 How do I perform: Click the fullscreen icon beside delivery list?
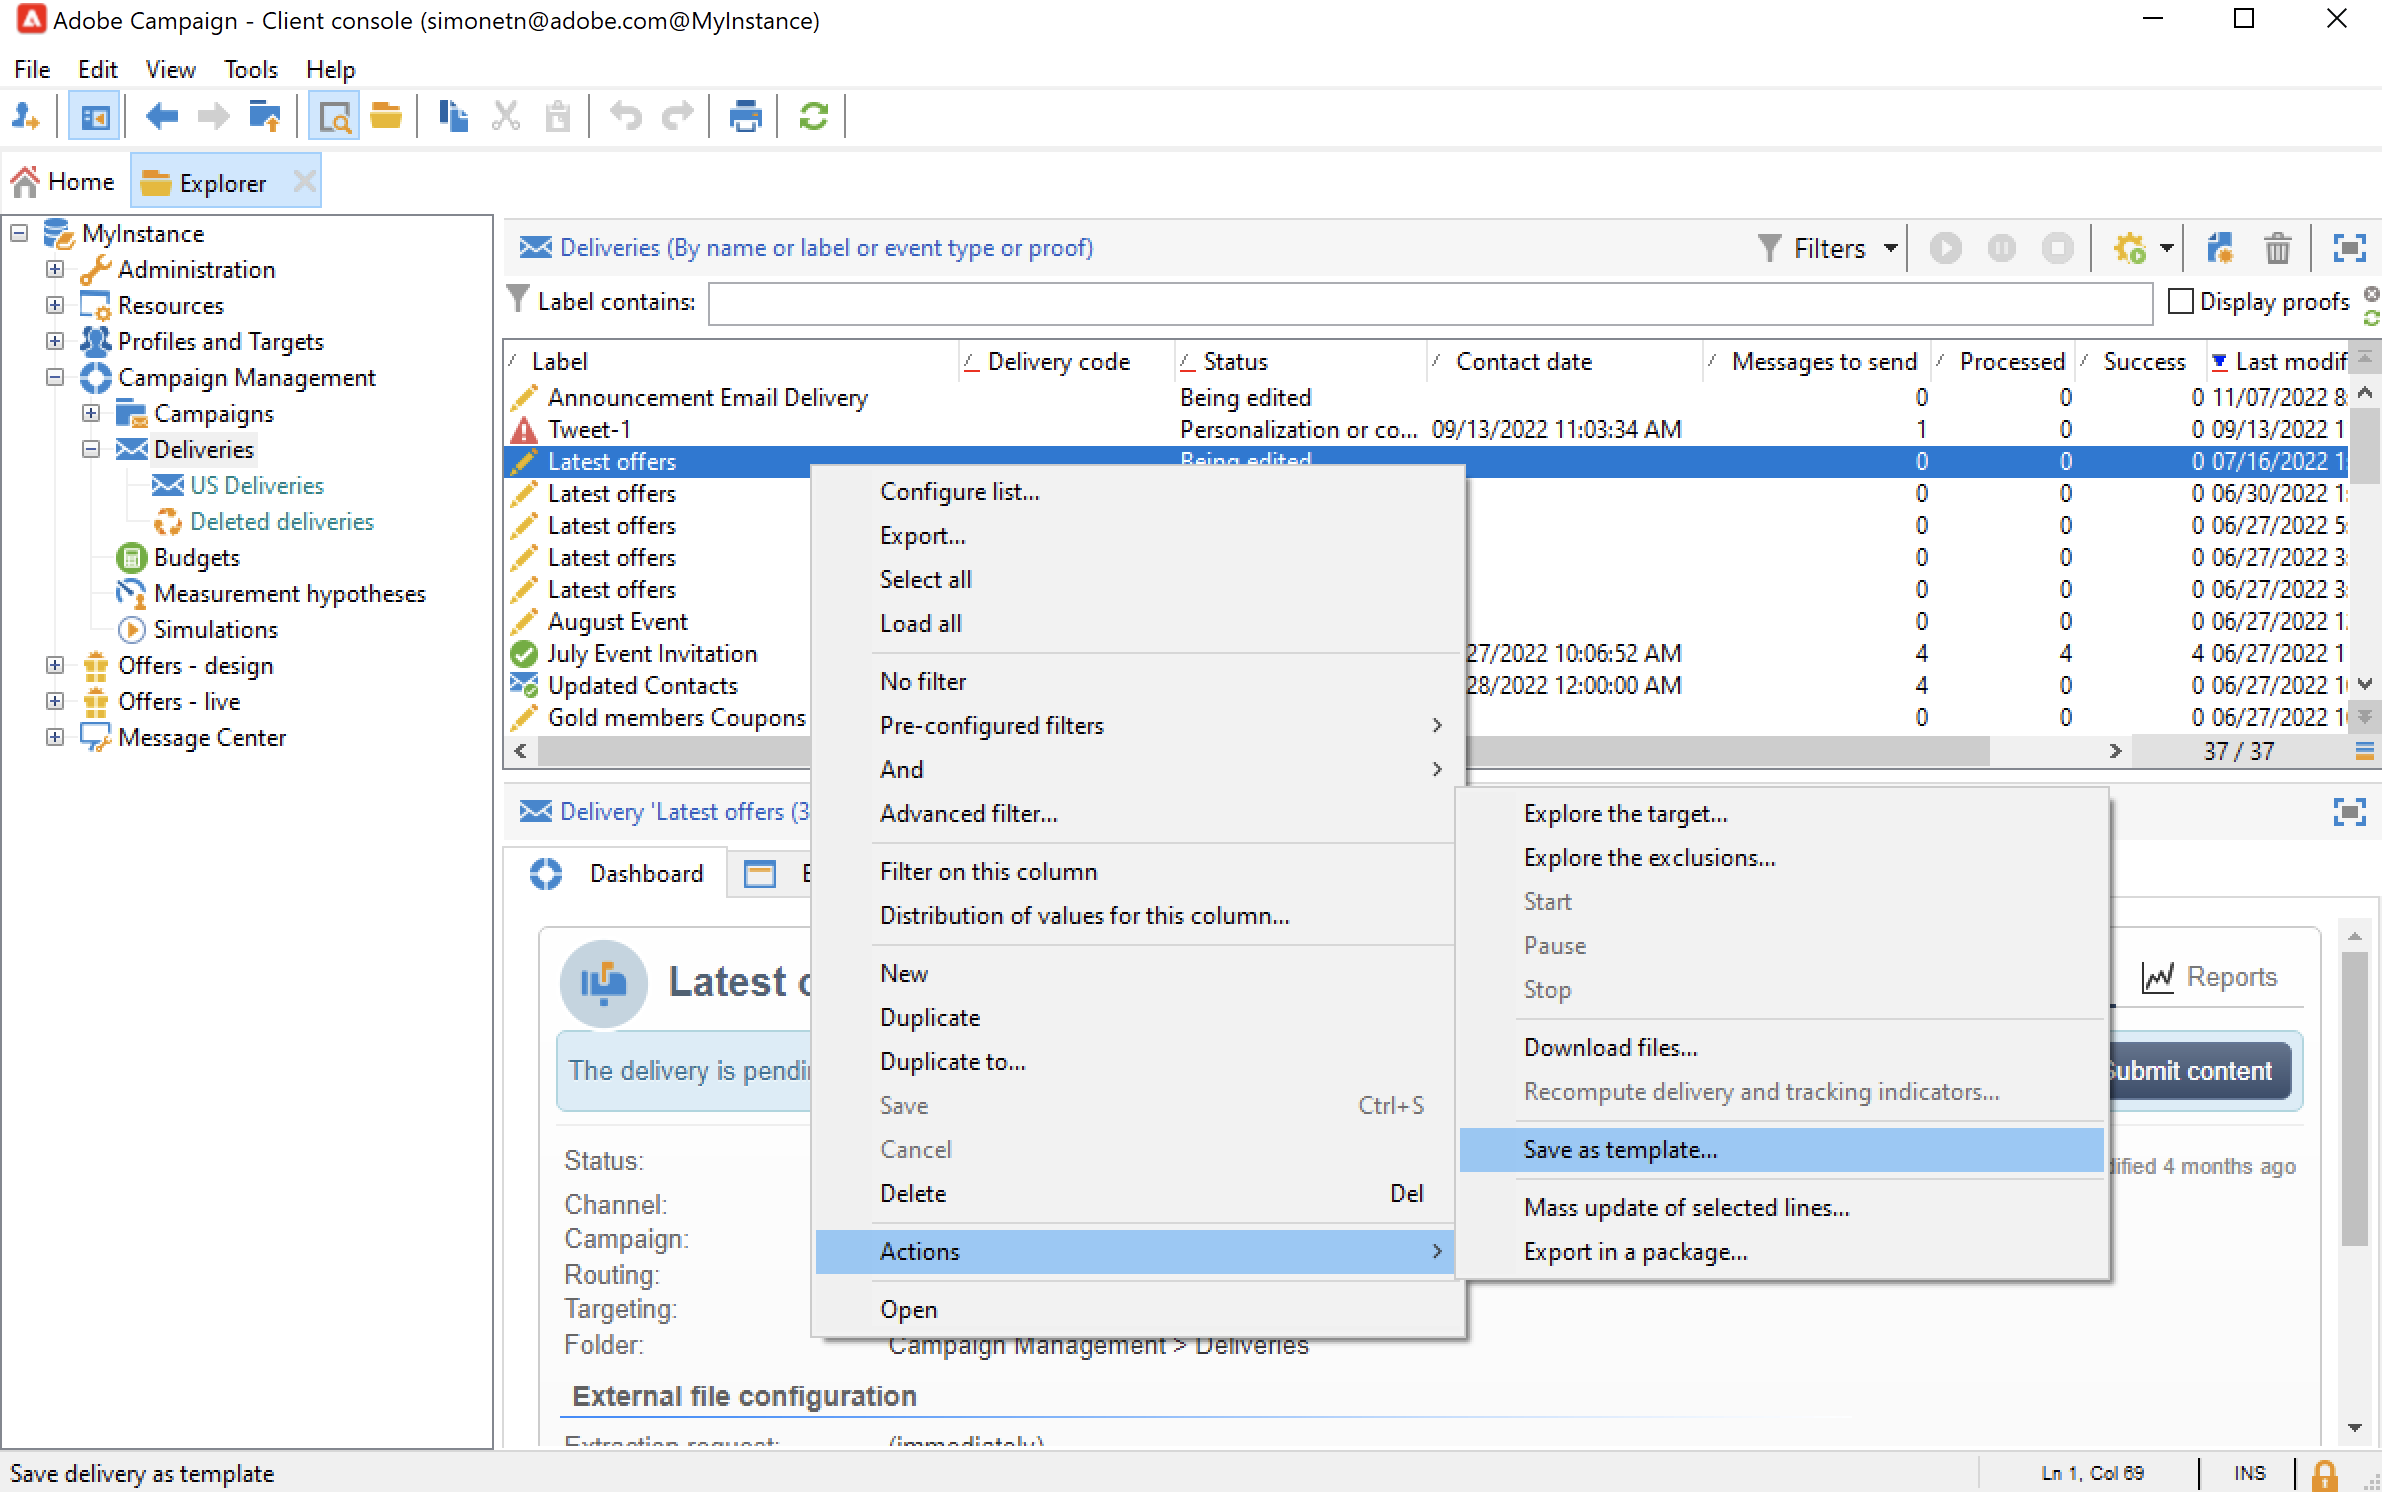pos(2348,247)
